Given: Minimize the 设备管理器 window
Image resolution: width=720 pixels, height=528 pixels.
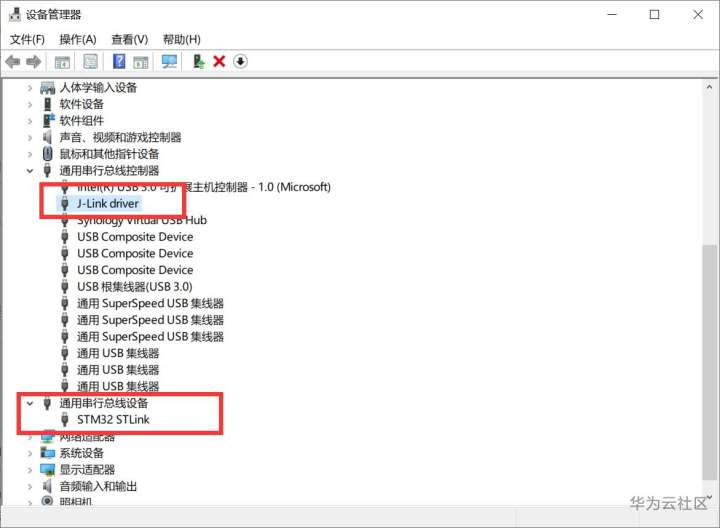Looking at the screenshot, I should (612, 14).
